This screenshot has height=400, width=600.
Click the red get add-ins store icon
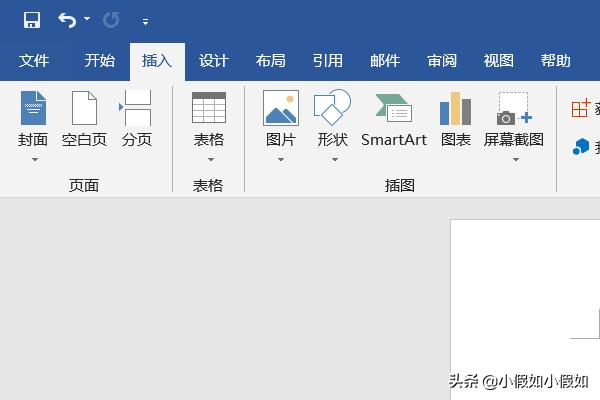tap(581, 108)
